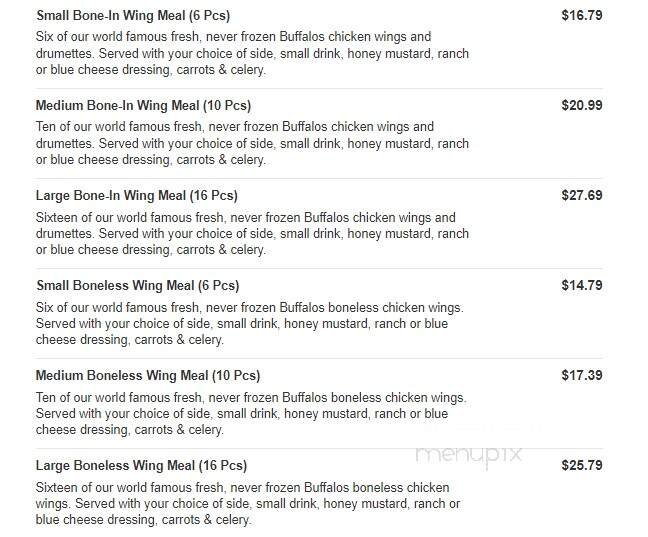The width and height of the screenshot is (648, 537).
Task: Click the Small Bone-In Wing Meal description text
Action: tap(250, 54)
